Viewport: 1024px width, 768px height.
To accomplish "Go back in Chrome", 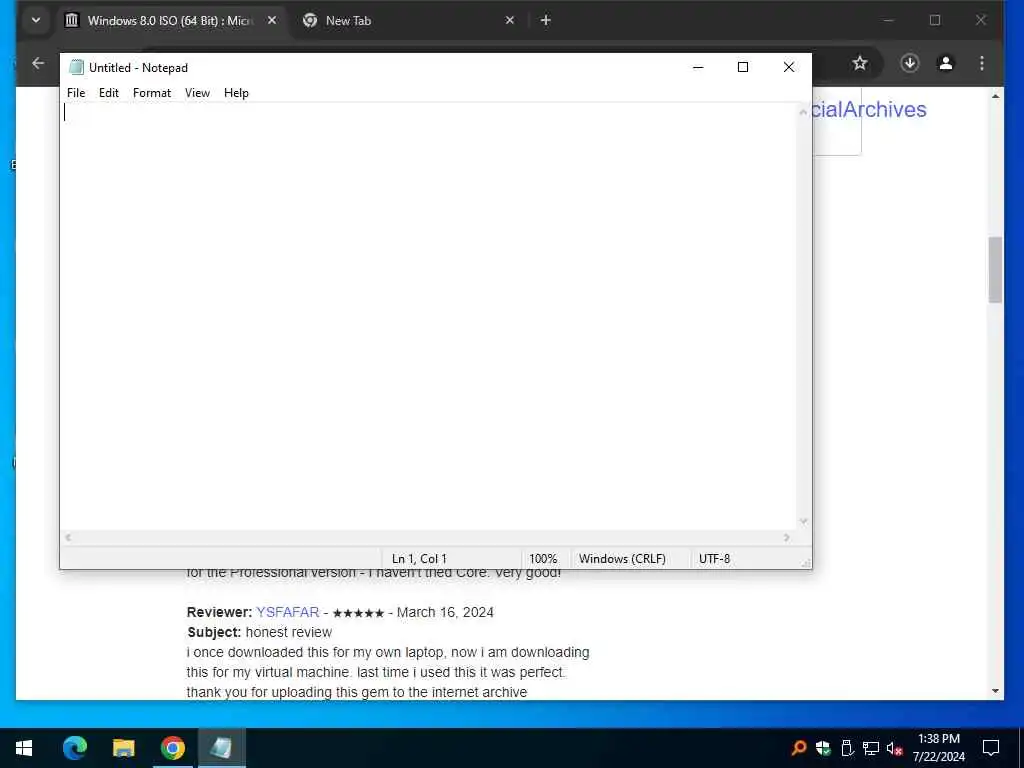I will [x=39, y=63].
